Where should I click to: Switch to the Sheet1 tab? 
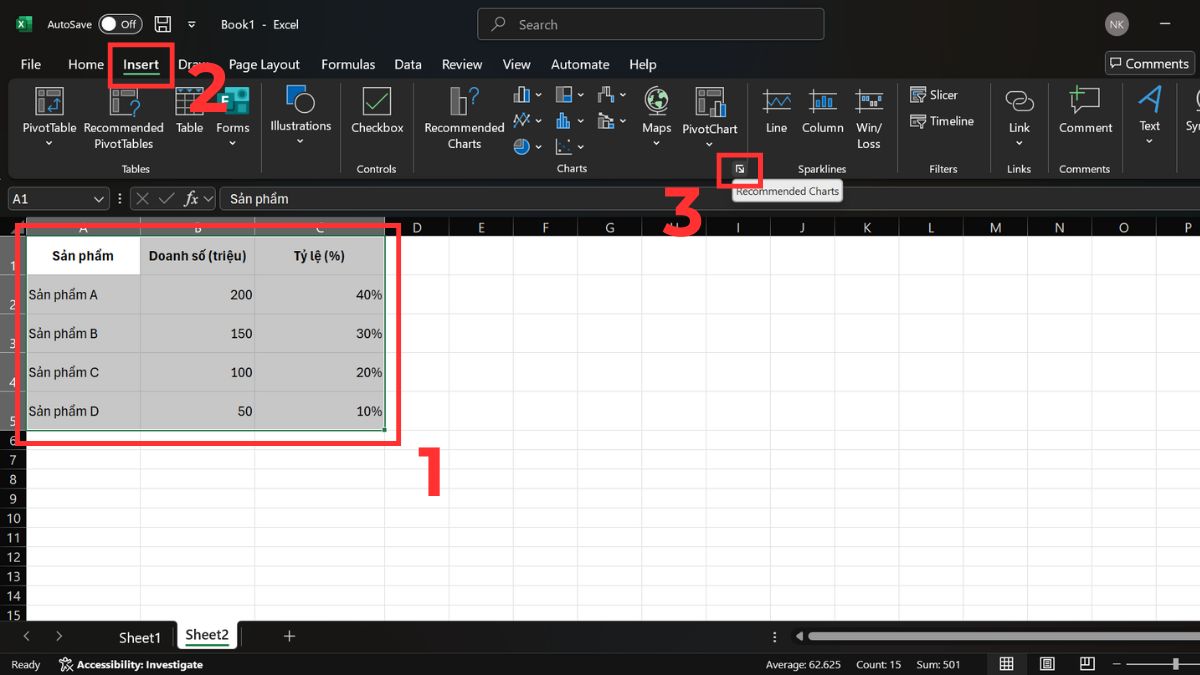coord(139,637)
